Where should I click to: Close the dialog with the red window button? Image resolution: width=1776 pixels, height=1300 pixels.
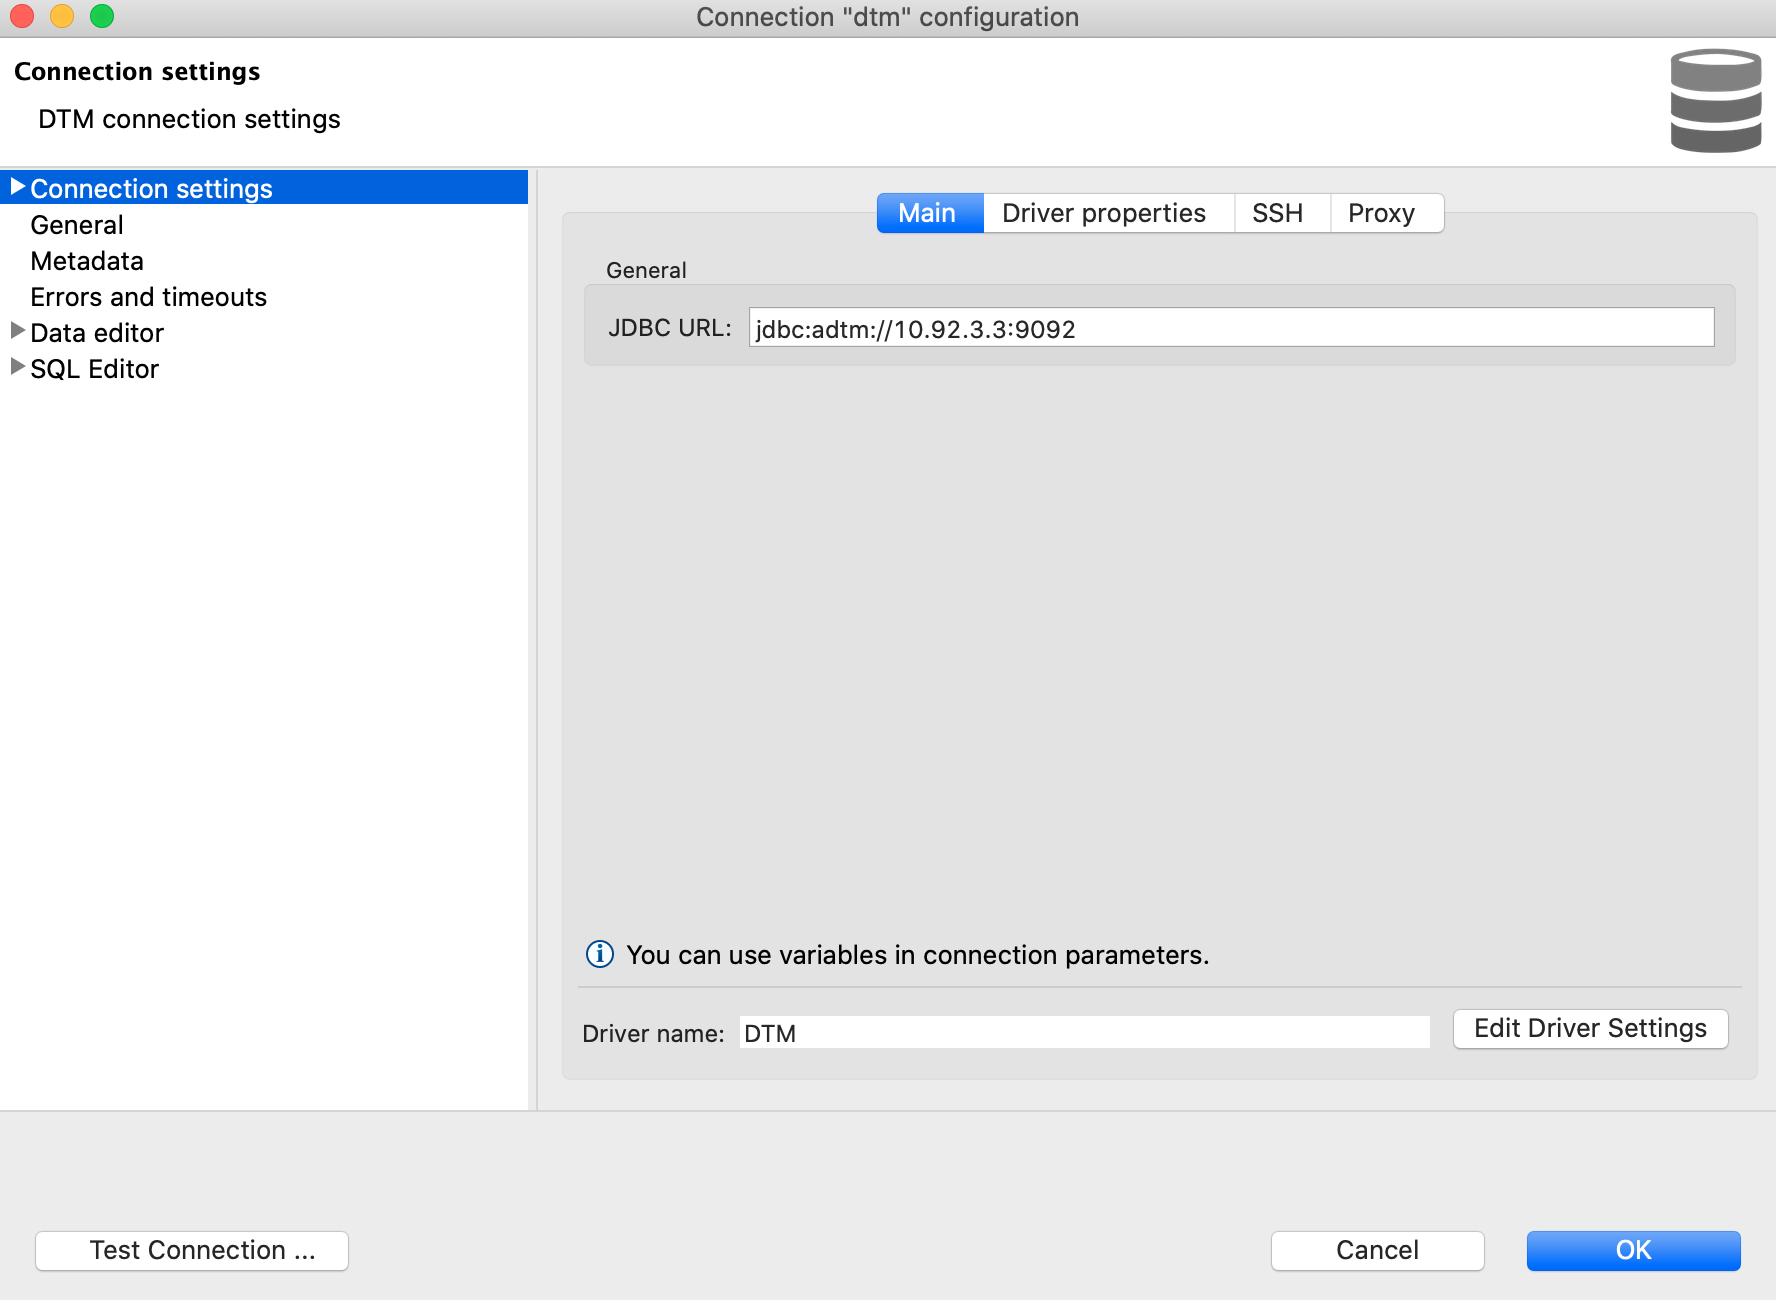[22, 16]
